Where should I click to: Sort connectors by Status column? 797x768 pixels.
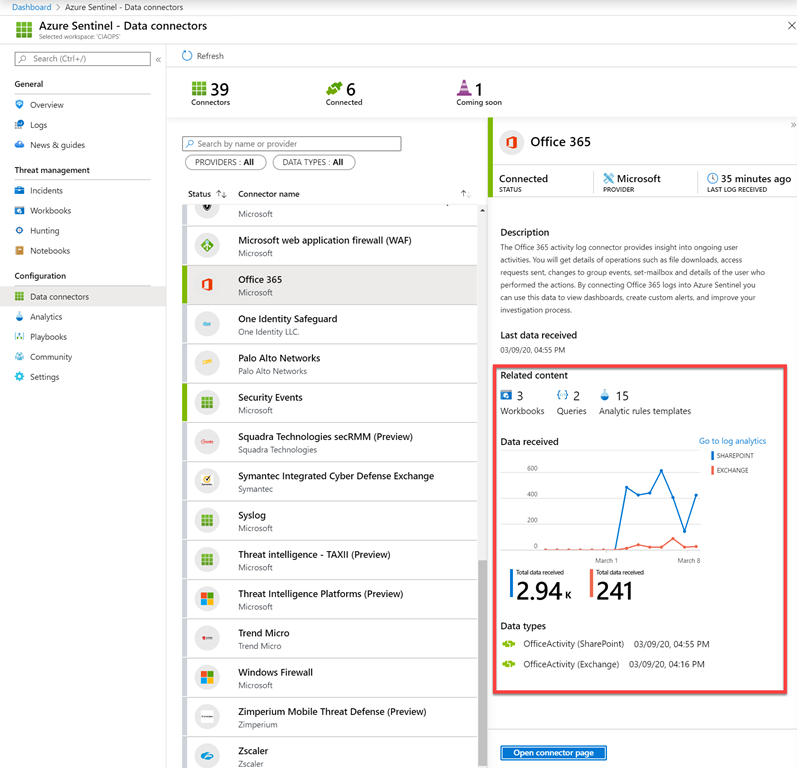208,194
